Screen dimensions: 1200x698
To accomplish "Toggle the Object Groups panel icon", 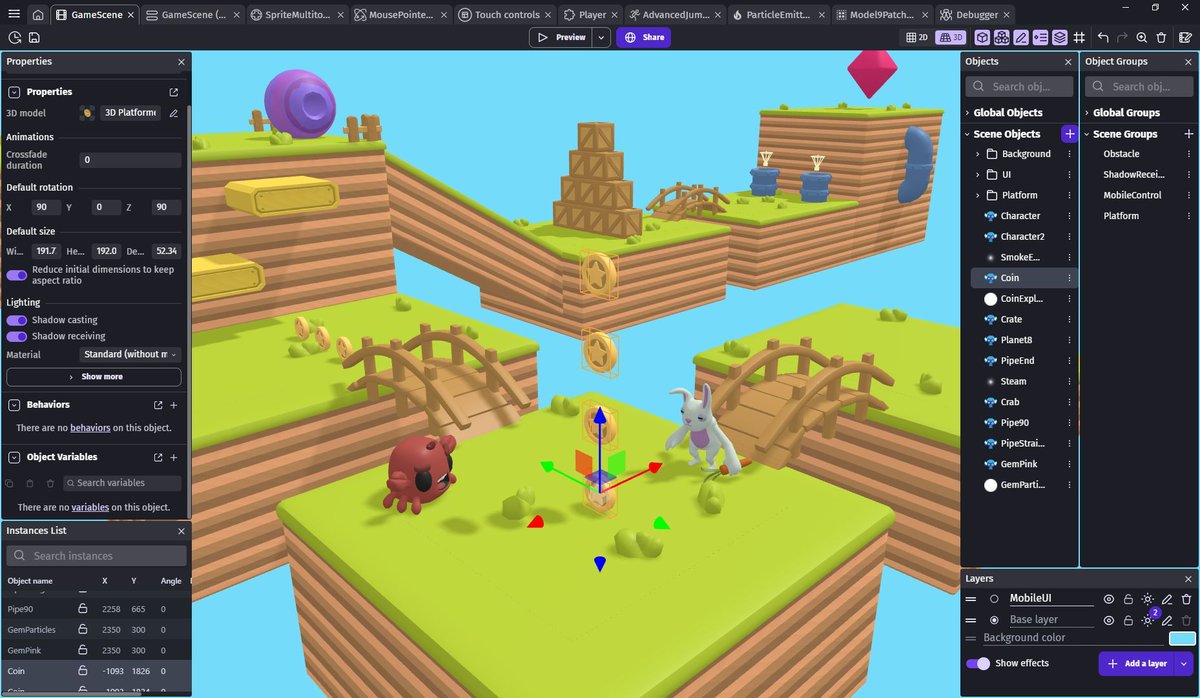I will [x=1002, y=37].
